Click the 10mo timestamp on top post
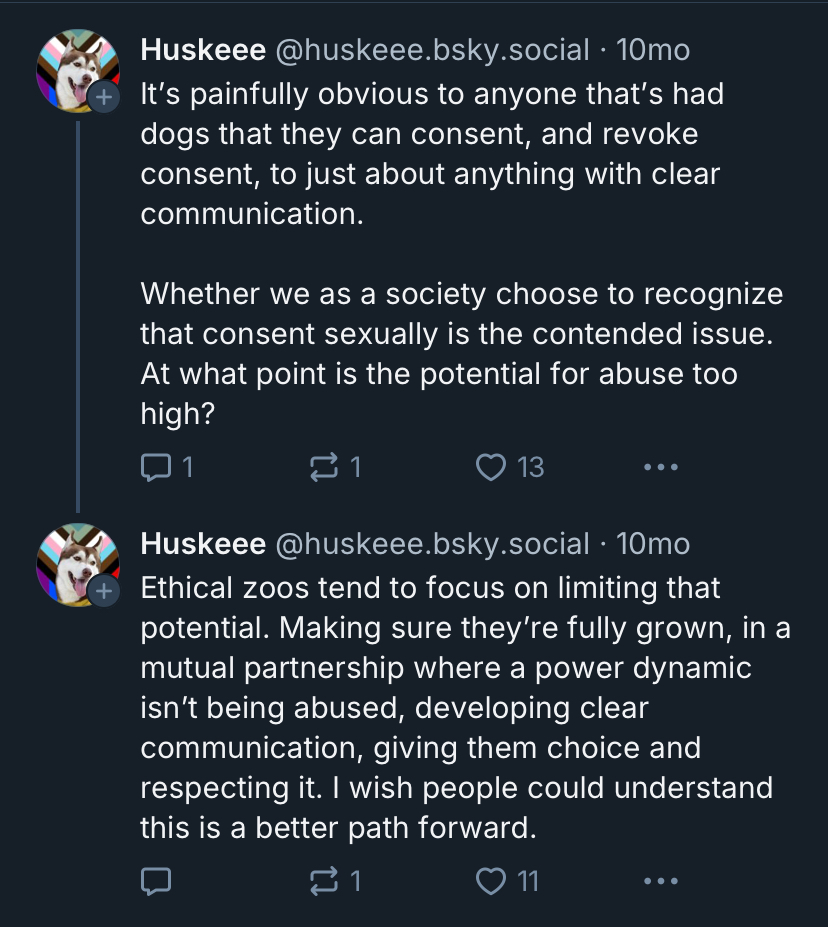The height and width of the screenshot is (927, 828). click(x=653, y=49)
